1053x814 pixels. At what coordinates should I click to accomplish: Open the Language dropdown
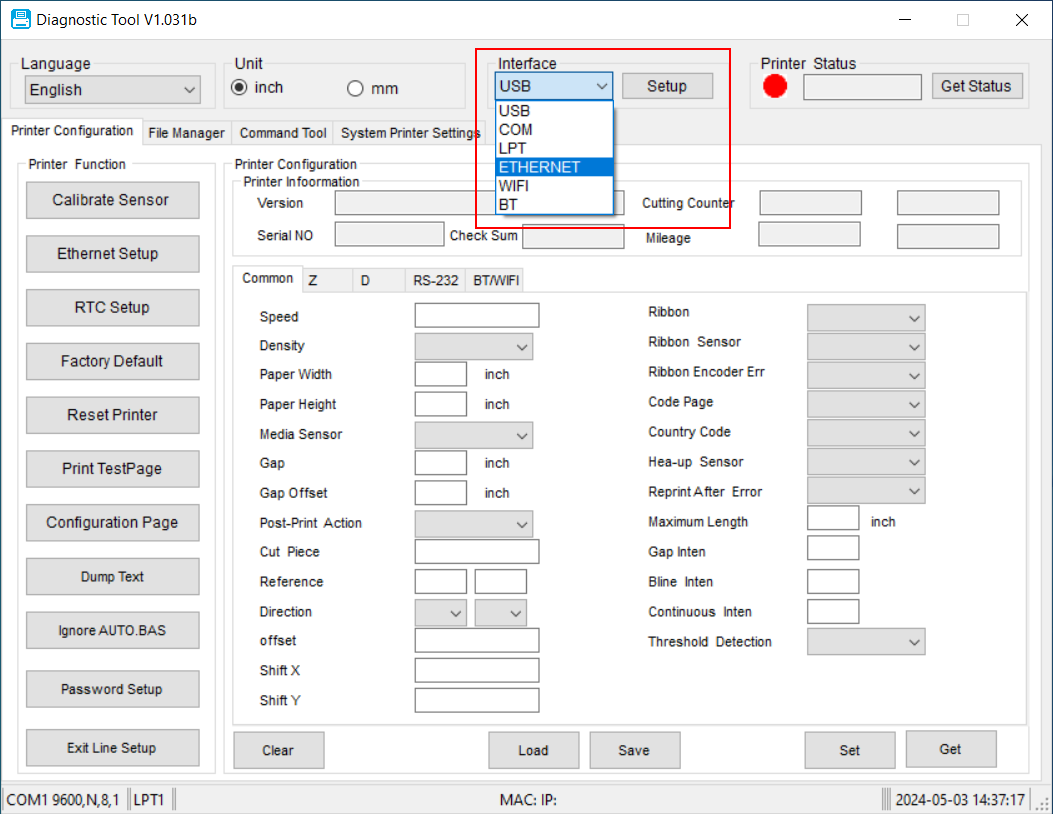(112, 90)
